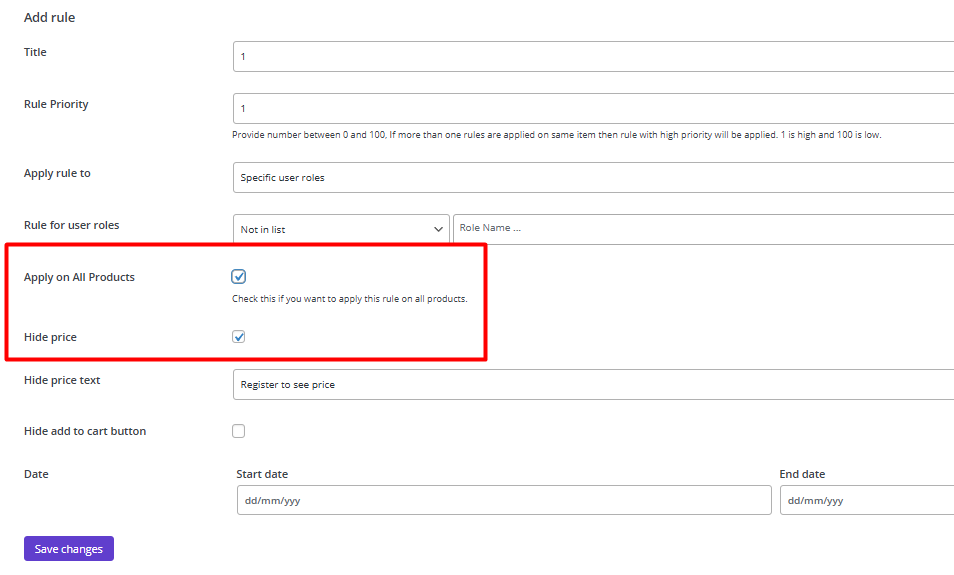Viewport: 954px width, 575px height.
Task: Click the Apply on All Products label
Action: [x=79, y=277]
